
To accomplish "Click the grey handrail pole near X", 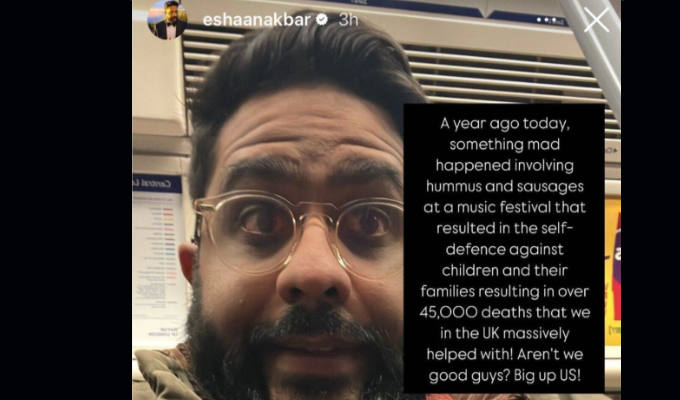I will pyautogui.click(x=596, y=54).
